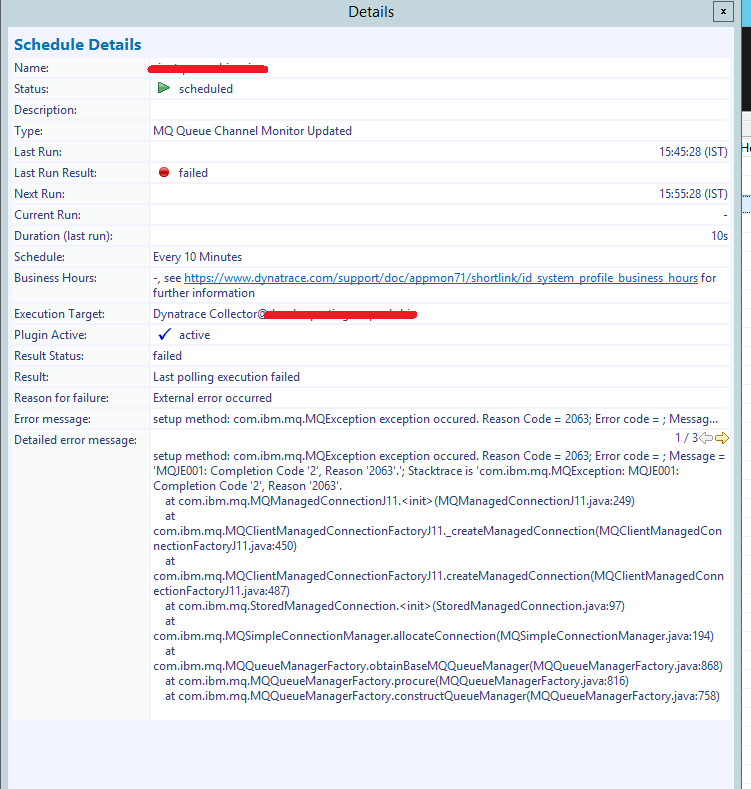Screen dimensions: 751x789
Task: Click the Last Run time 15:45:28 (IST)
Action: (x=693, y=152)
